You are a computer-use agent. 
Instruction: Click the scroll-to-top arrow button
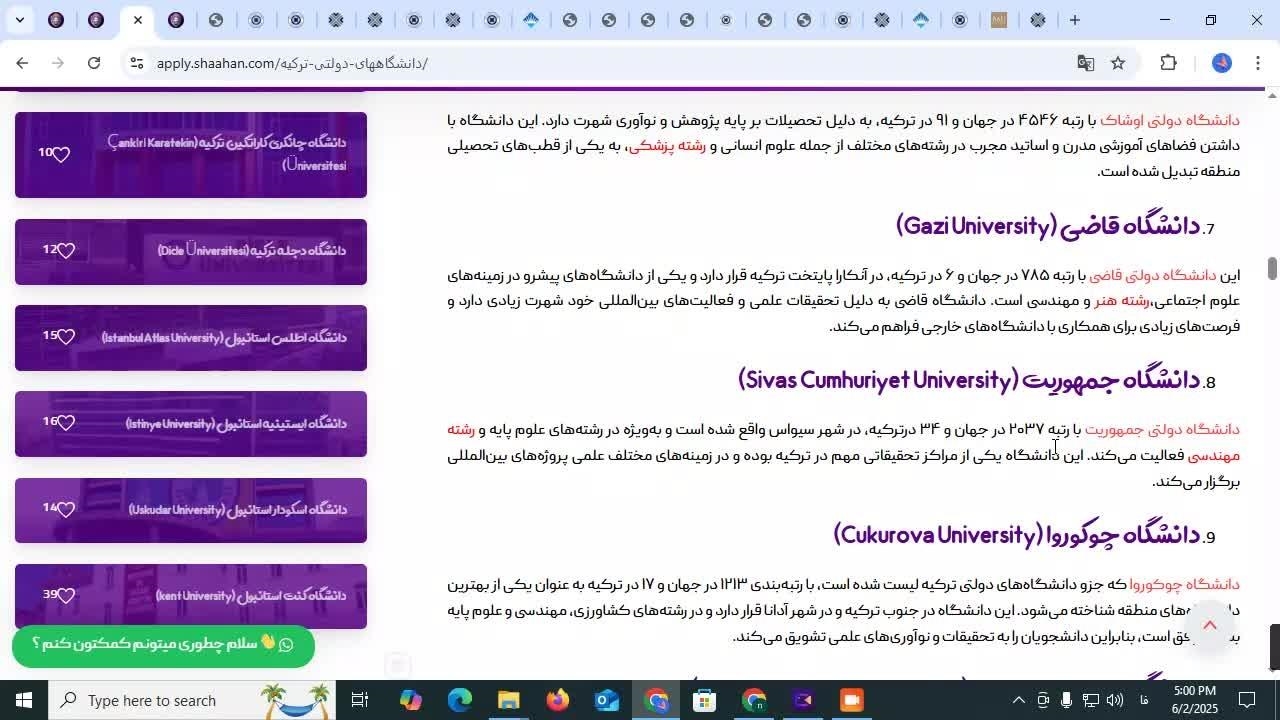1209,626
